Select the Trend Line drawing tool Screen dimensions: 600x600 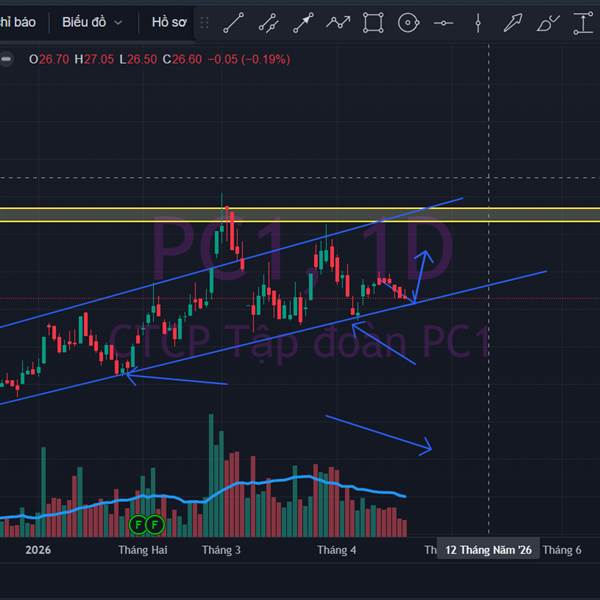point(233,23)
